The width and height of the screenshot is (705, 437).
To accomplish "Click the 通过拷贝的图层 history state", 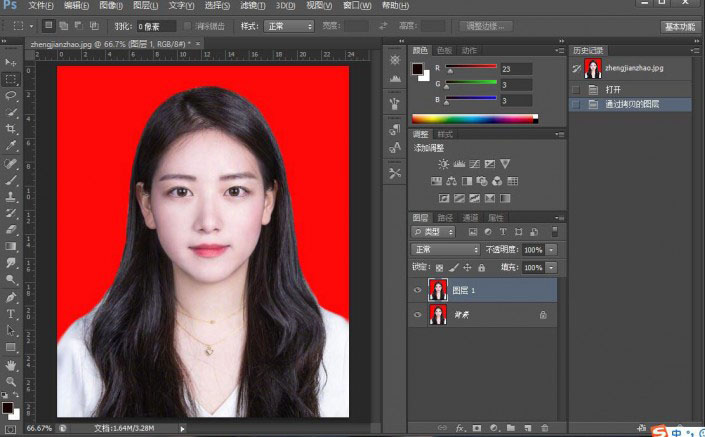I will tap(632, 103).
